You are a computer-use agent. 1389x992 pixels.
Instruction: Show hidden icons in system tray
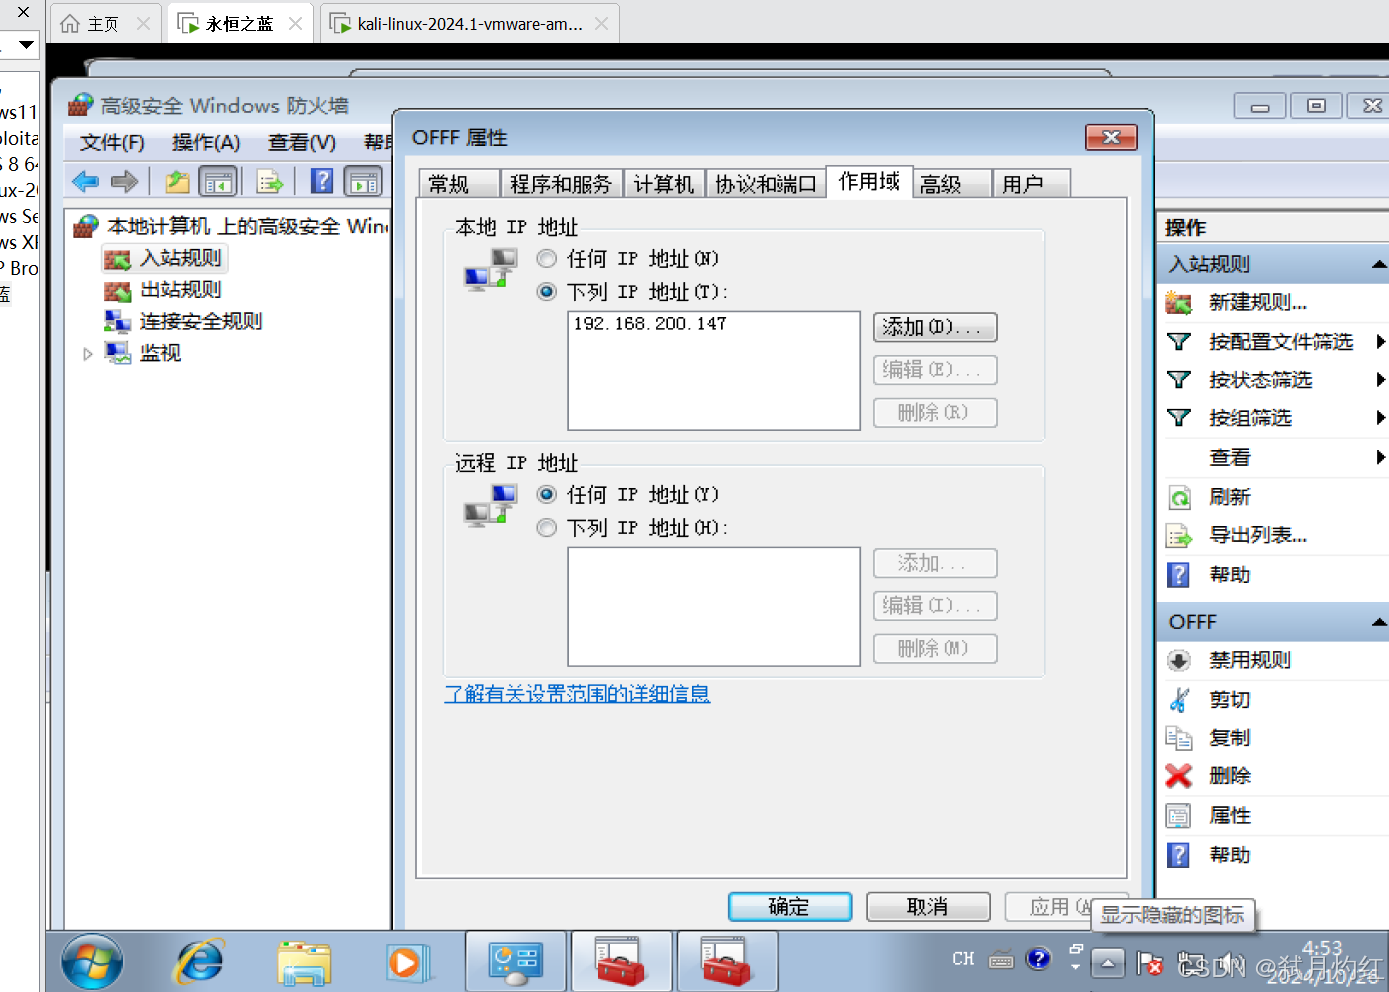(x=1108, y=963)
